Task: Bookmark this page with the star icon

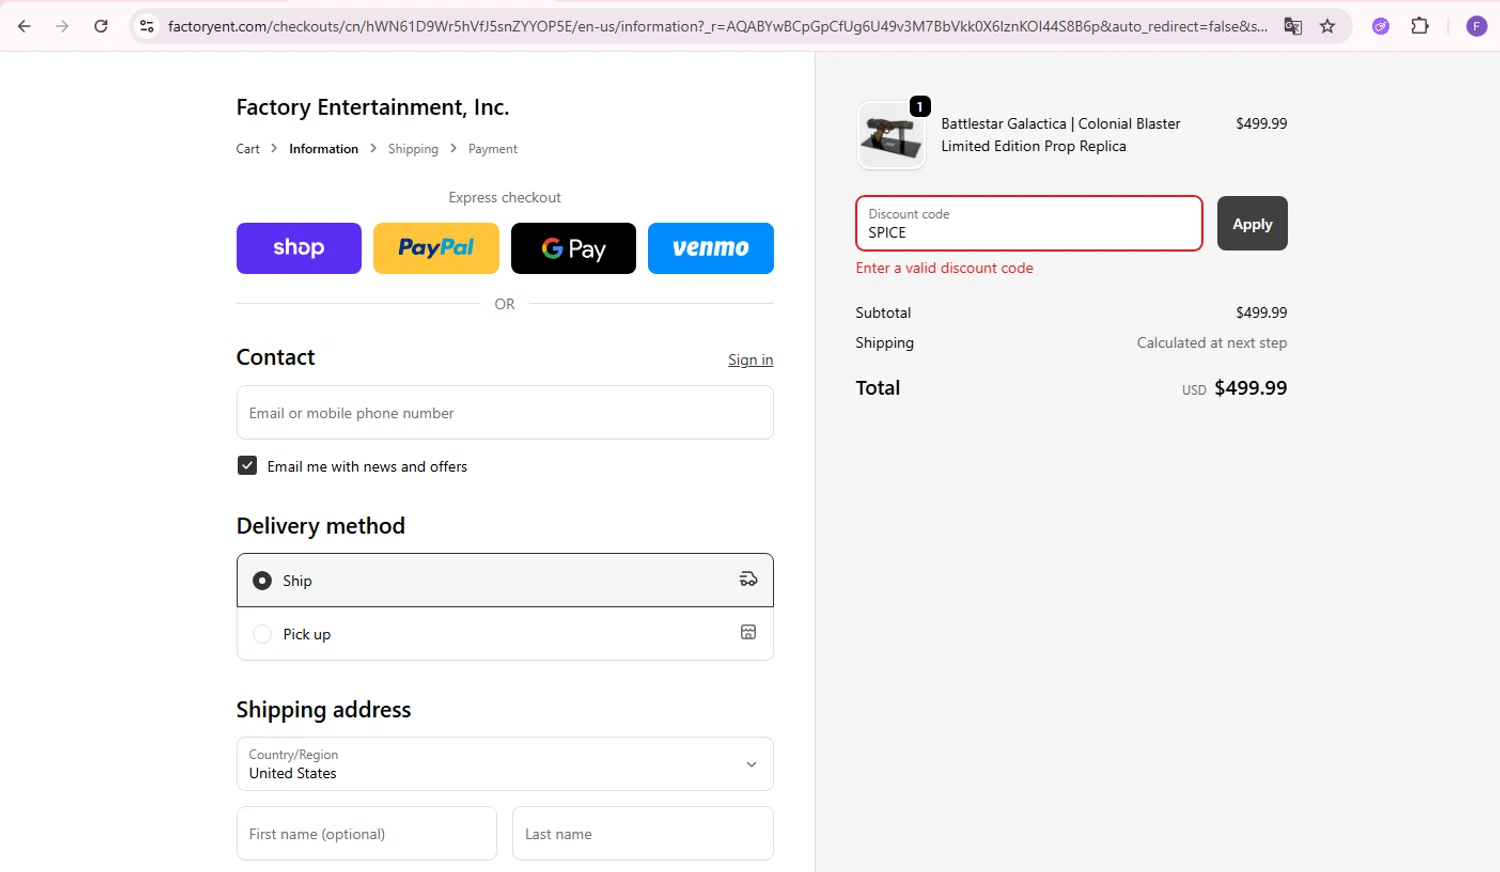Action: [x=1327, y=26]
